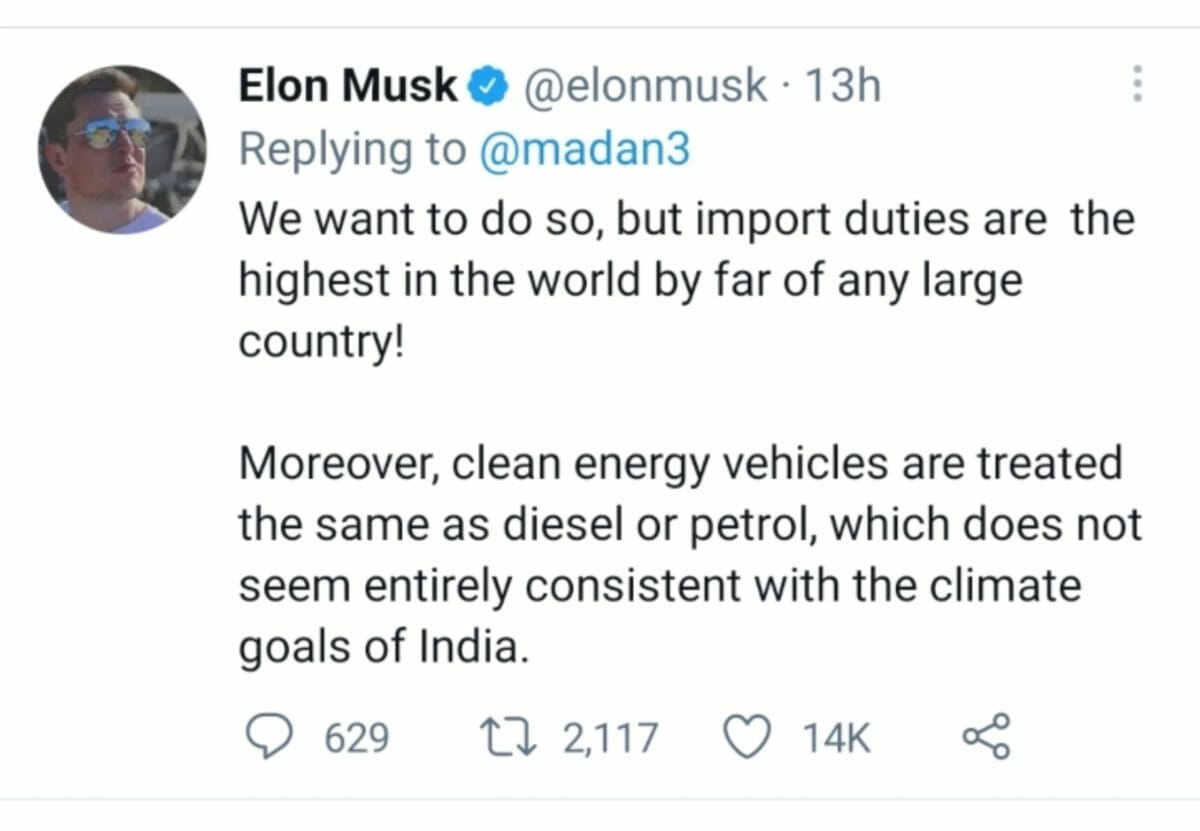Click the word 'country!' in the tweet
This screenshot has height=831, width=1200.
pos(323,343)
